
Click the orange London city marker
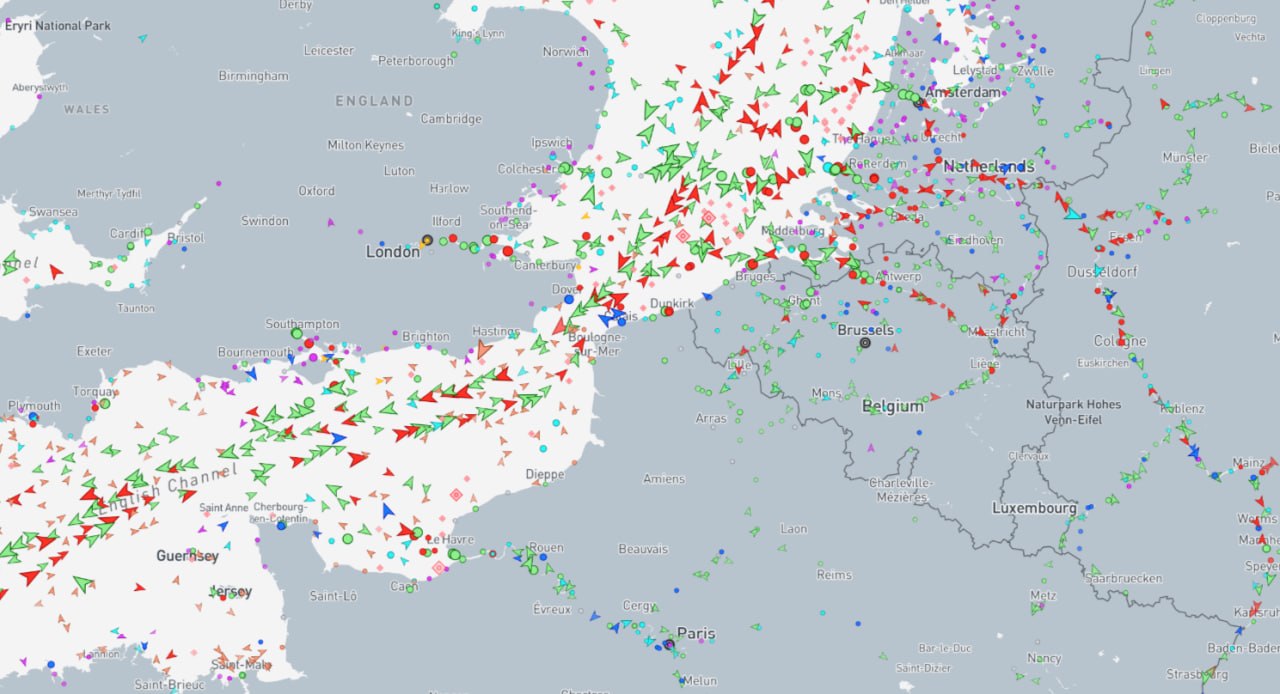427,240
